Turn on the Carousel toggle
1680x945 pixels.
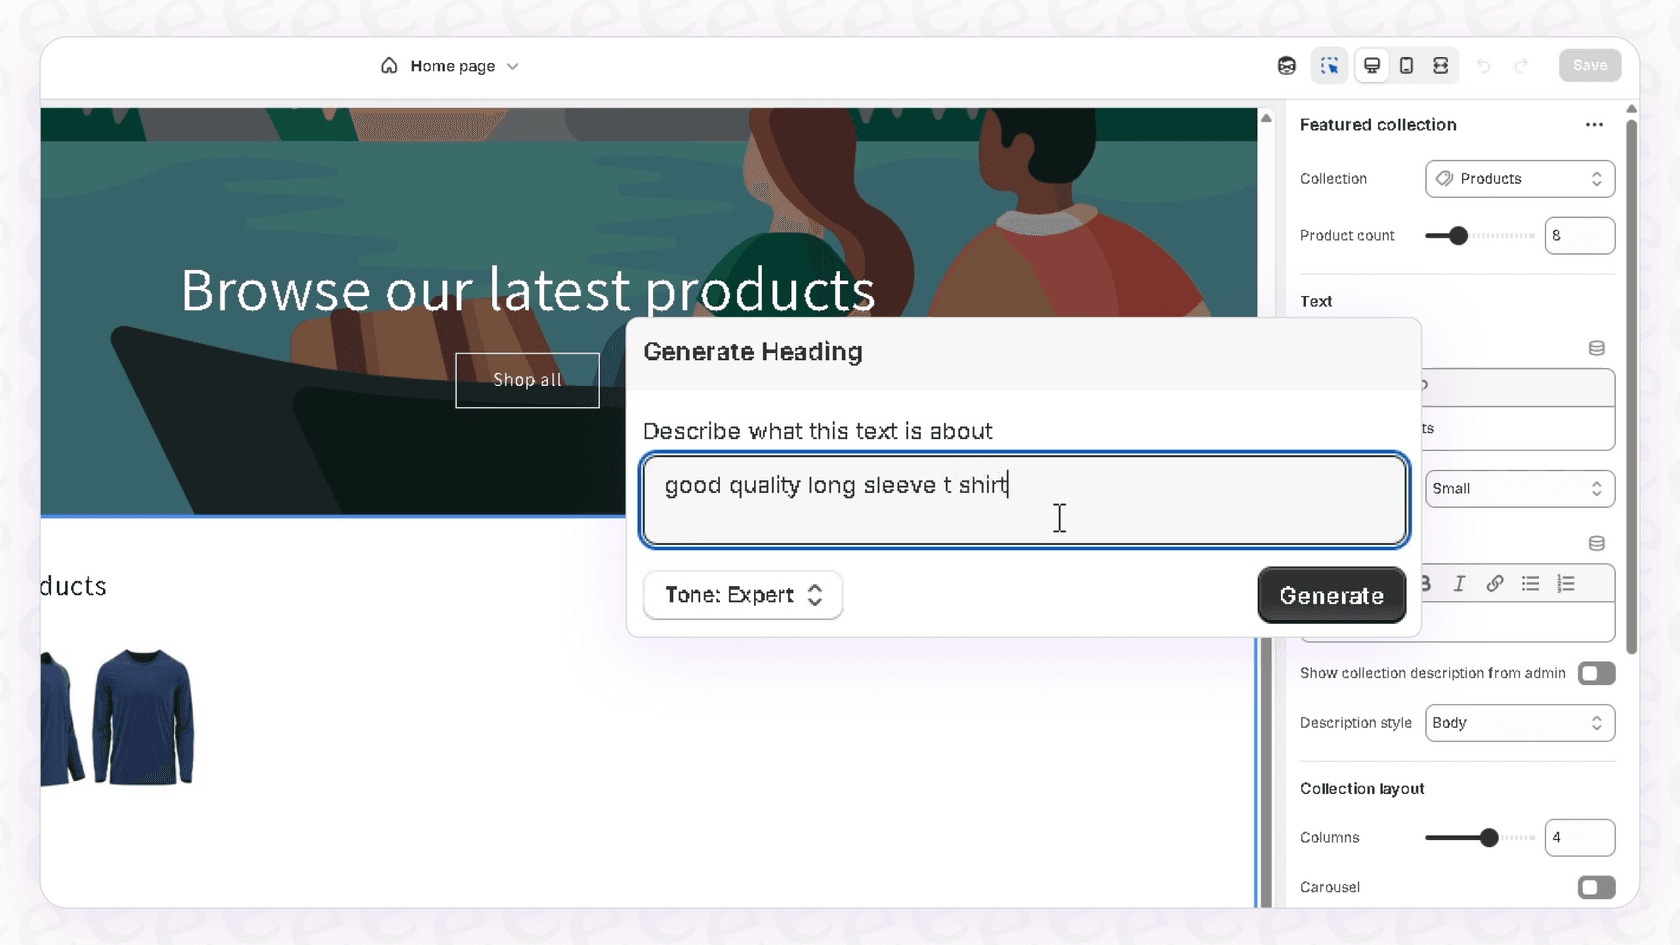tap(1596, 887)
